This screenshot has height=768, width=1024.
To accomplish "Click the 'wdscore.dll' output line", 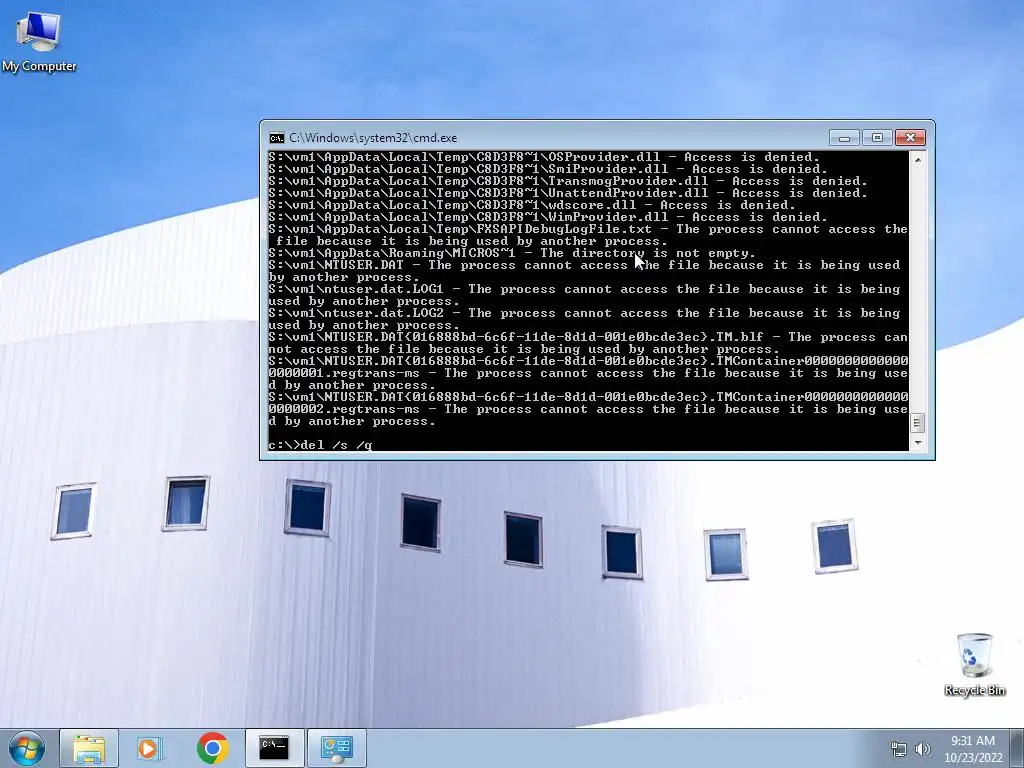I will [x=532, y=205].
